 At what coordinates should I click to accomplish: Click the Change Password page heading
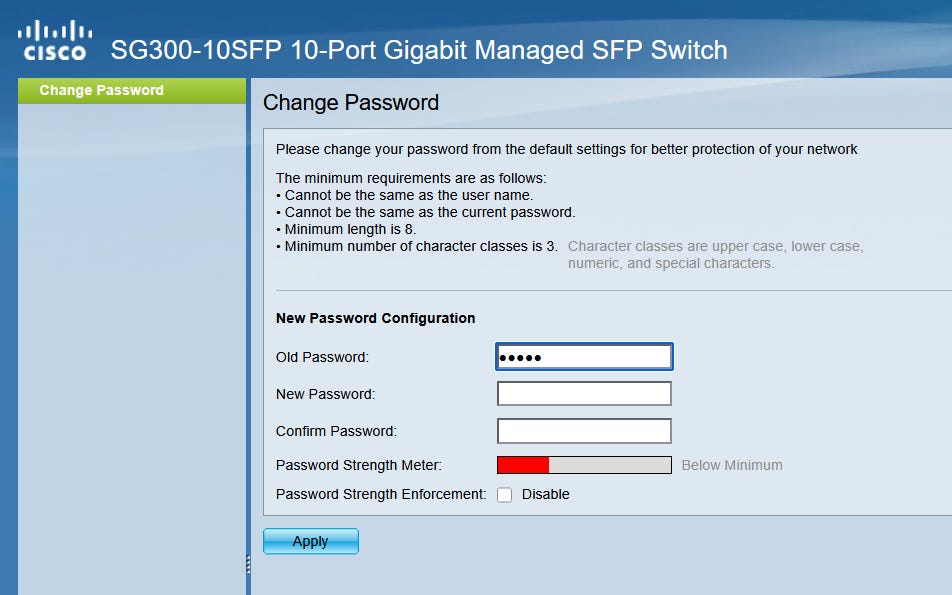(x=351, y=103)
